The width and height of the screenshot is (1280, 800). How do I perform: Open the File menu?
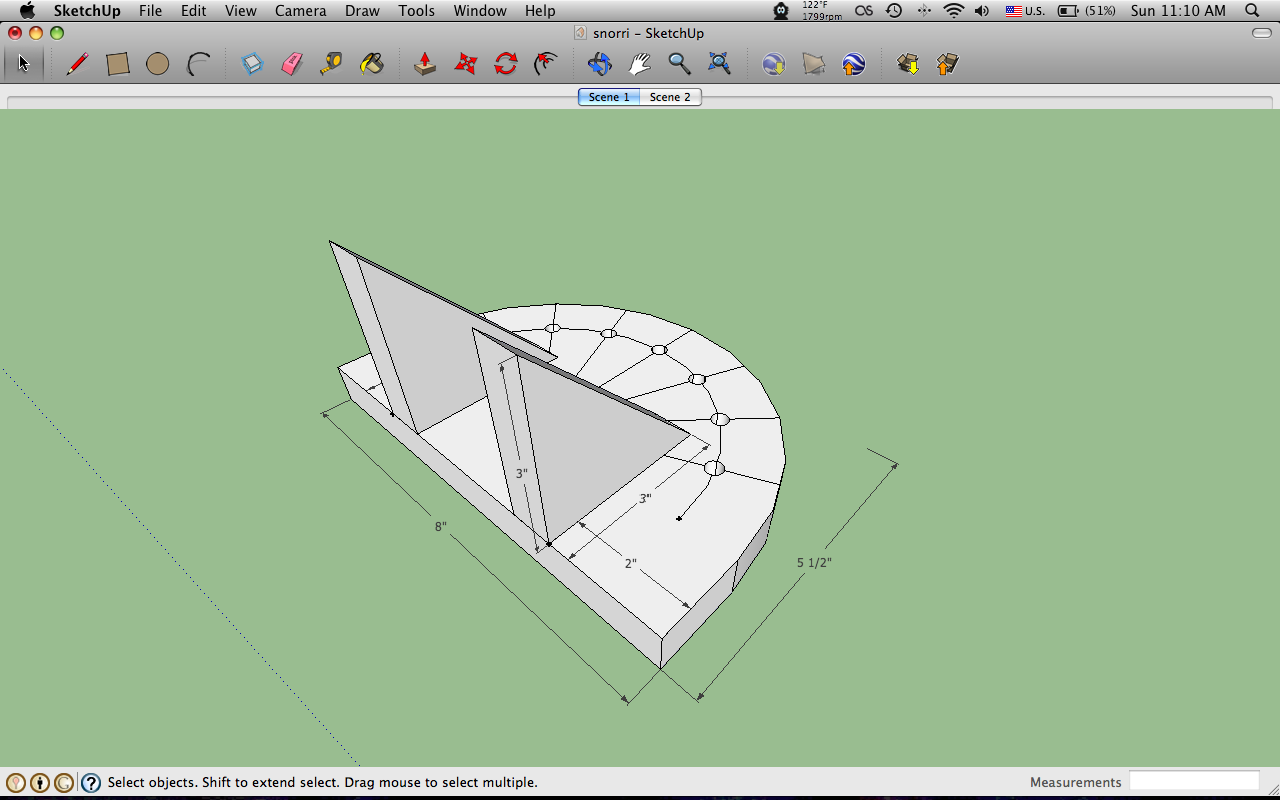150,11
